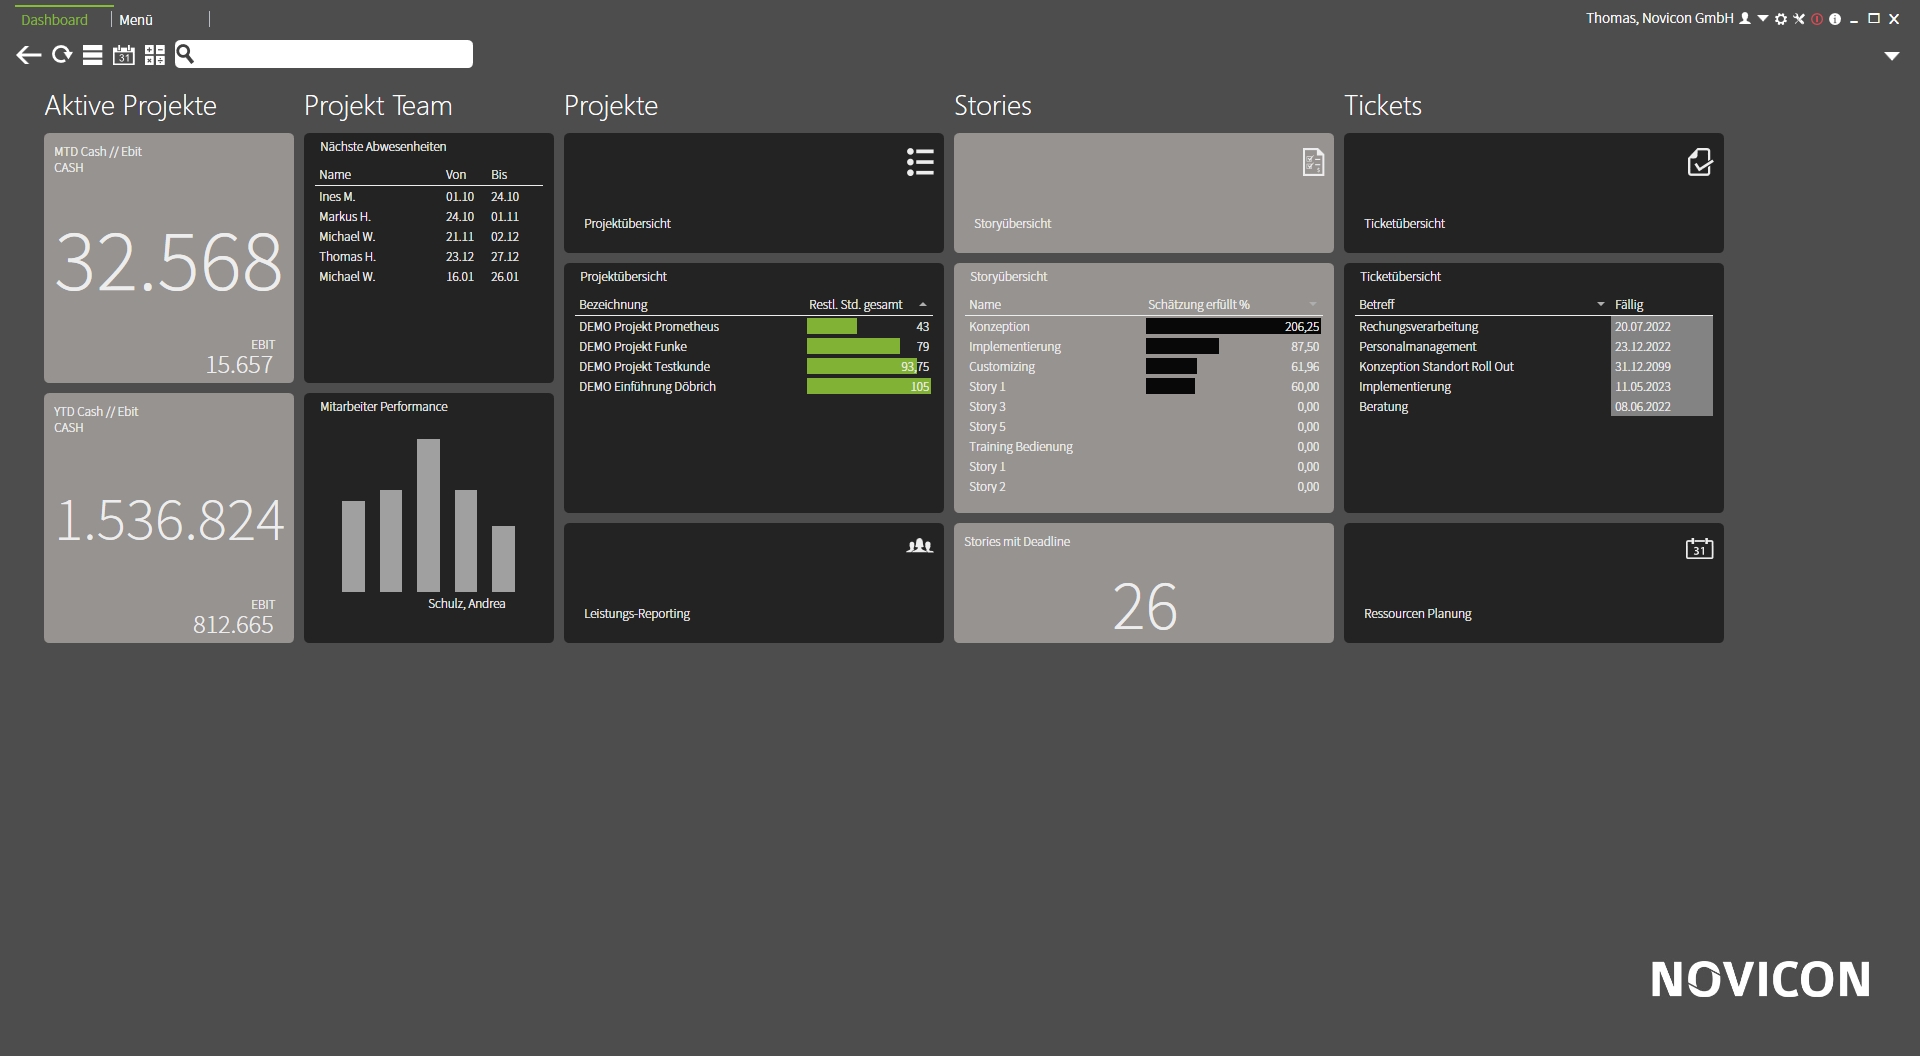The height and width of the screenshot is (1056, 1920).
Task: Select the Story 5 row
Action: pyautogui.click(x=1144, y=427)
